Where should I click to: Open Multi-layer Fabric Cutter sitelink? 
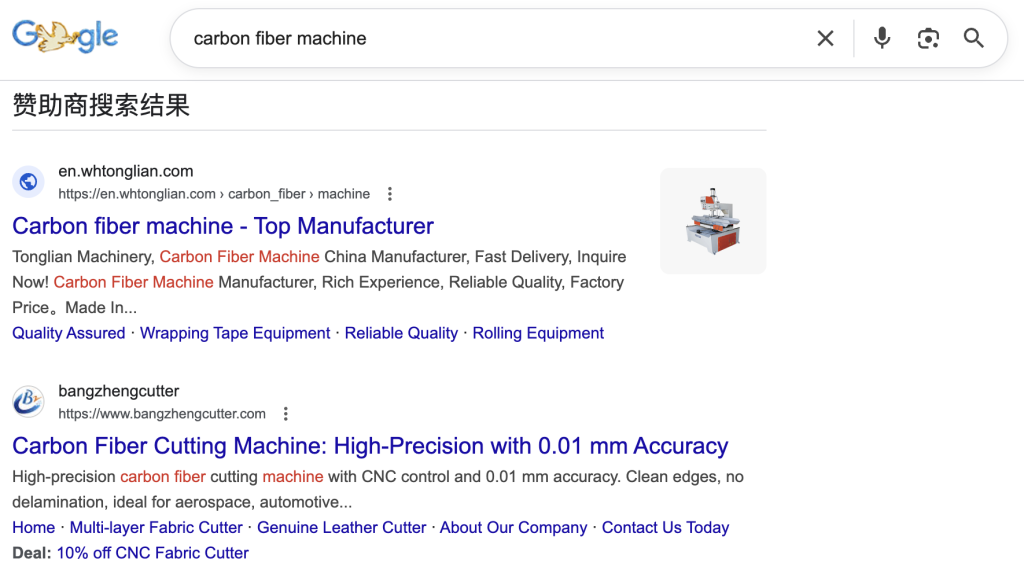click(156, 527)
